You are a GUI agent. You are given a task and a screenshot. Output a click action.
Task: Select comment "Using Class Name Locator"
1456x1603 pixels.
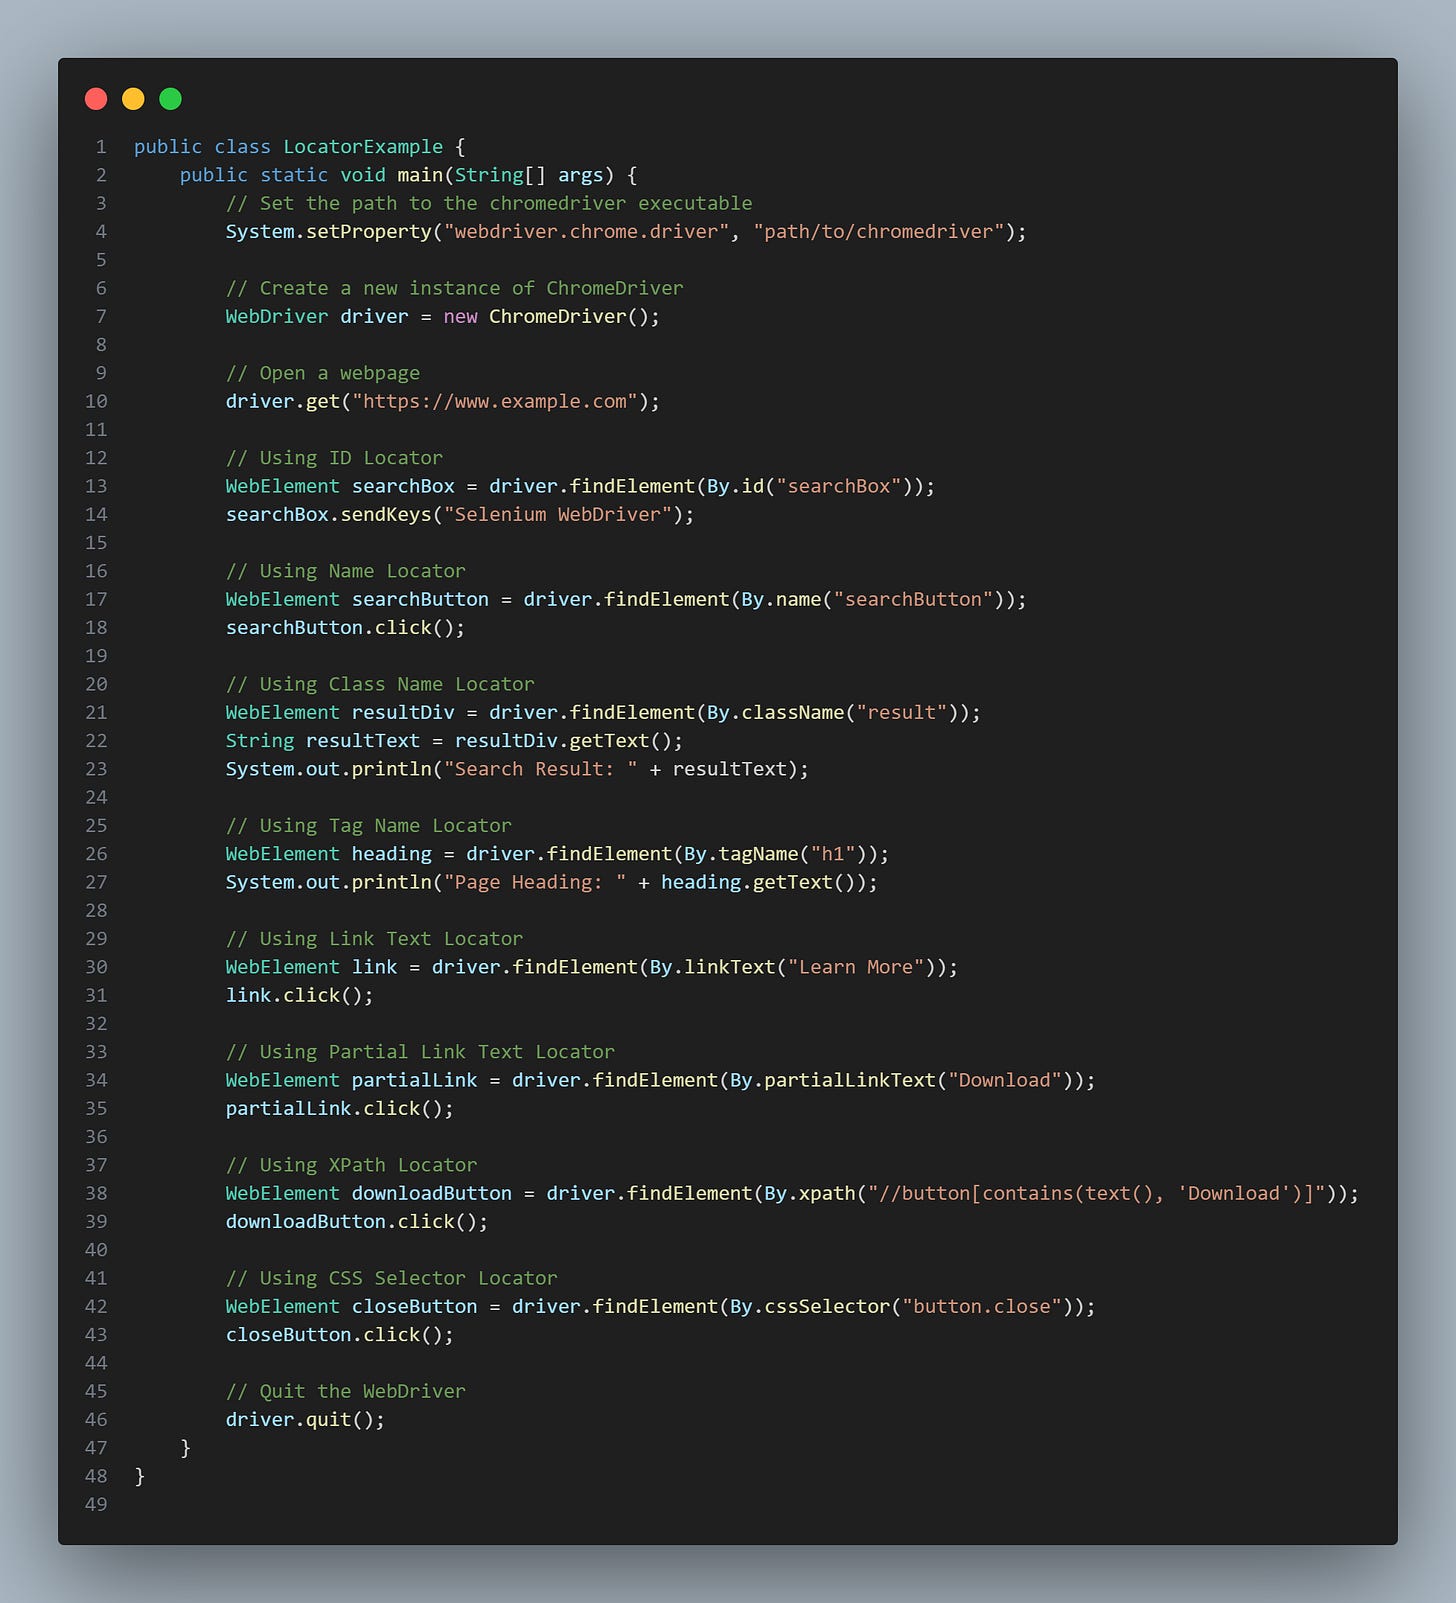click(380, 684)
